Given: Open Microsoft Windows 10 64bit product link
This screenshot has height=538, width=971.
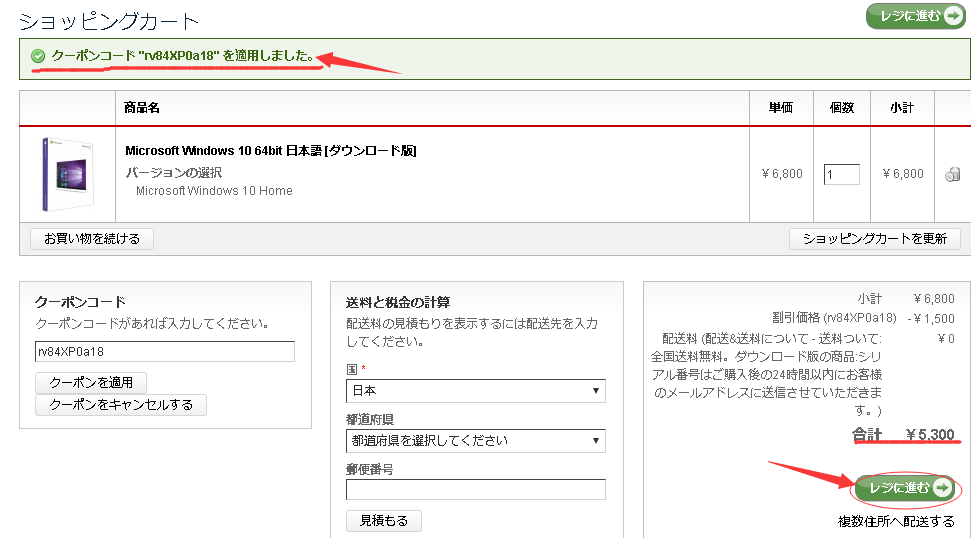Looking at the screenshot, I should [x=271, y=150].
